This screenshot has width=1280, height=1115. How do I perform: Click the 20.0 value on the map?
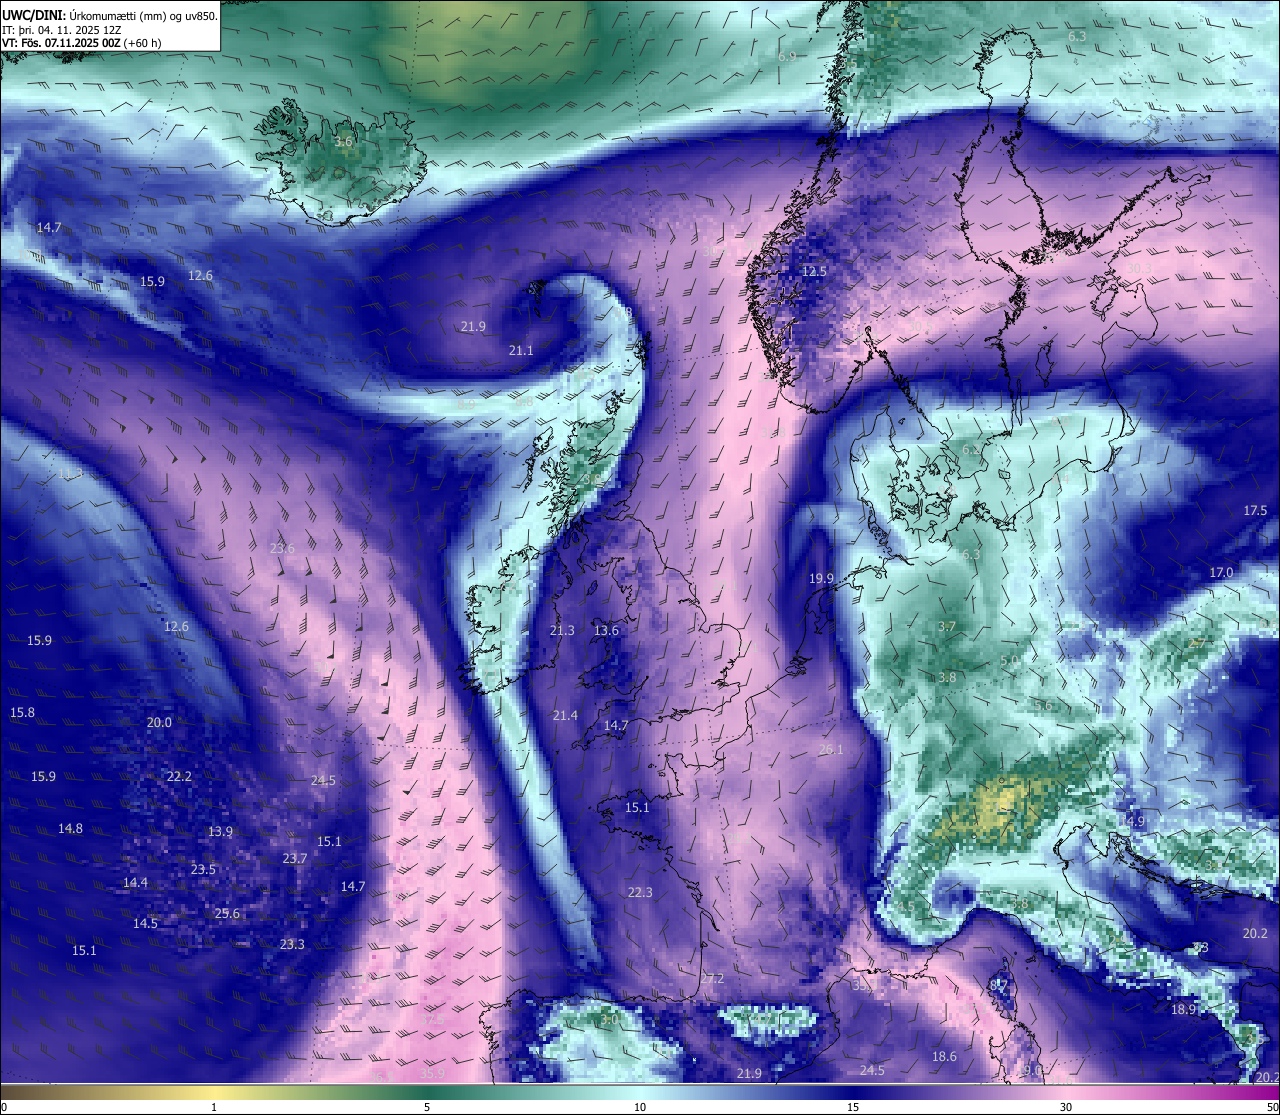(159, 723)
